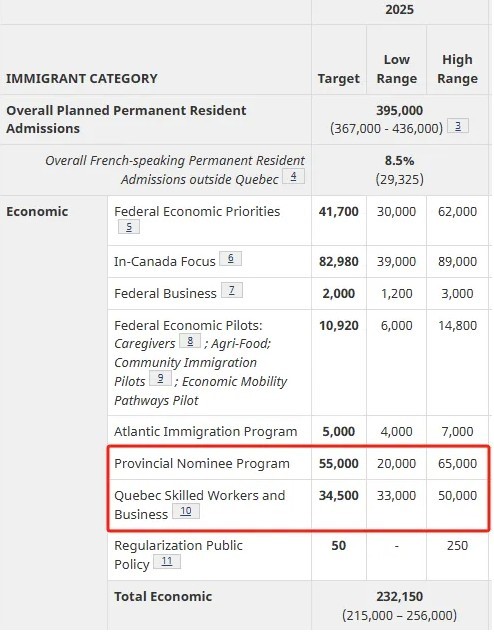
Task: Open footnote 9 after Community Immigration Pilots
Action: (160, 378)
